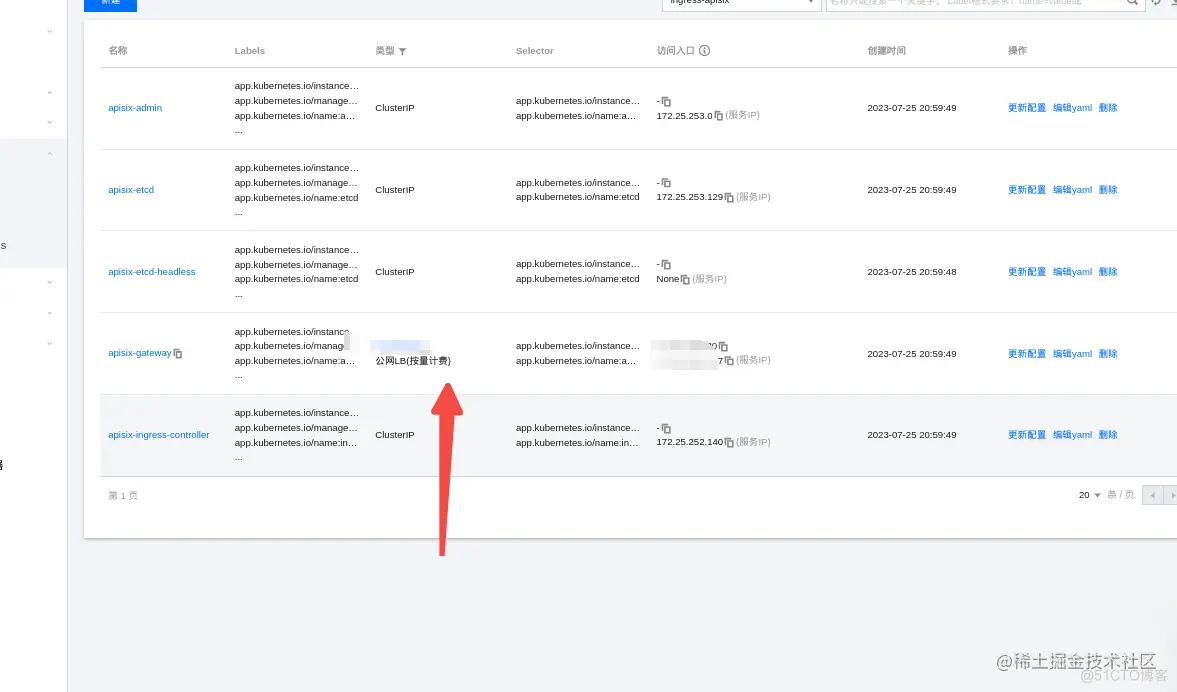Update configuration of apisix-ingress-controller
The height and width of the screenshot is (692, 1177).
[x=1026, y=435]
